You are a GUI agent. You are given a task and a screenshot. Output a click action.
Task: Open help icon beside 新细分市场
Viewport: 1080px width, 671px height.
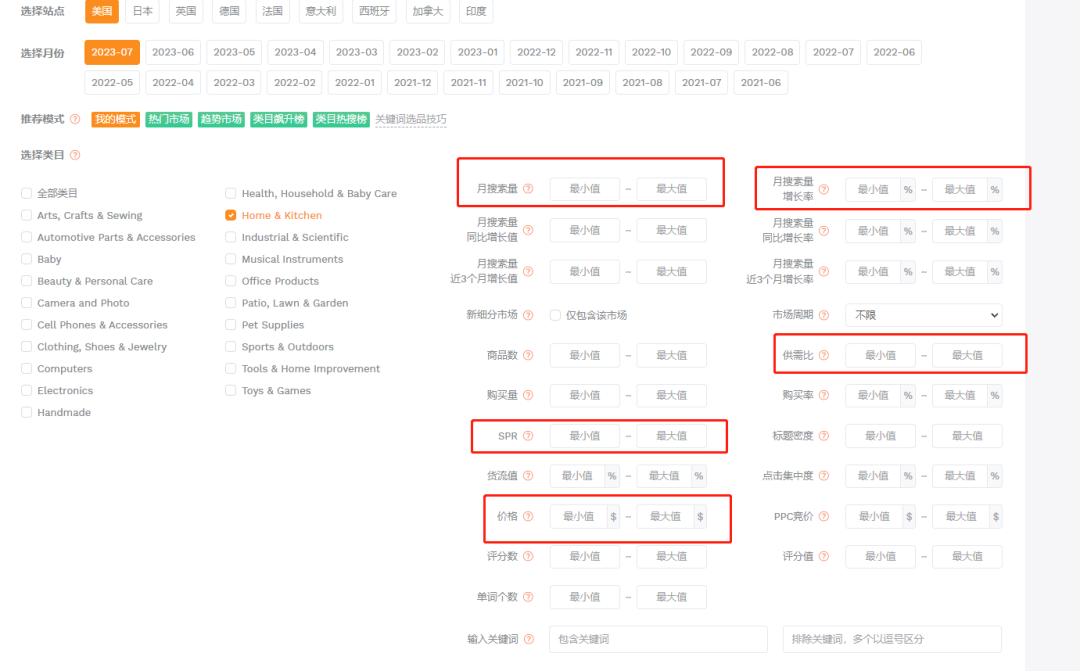528,315
